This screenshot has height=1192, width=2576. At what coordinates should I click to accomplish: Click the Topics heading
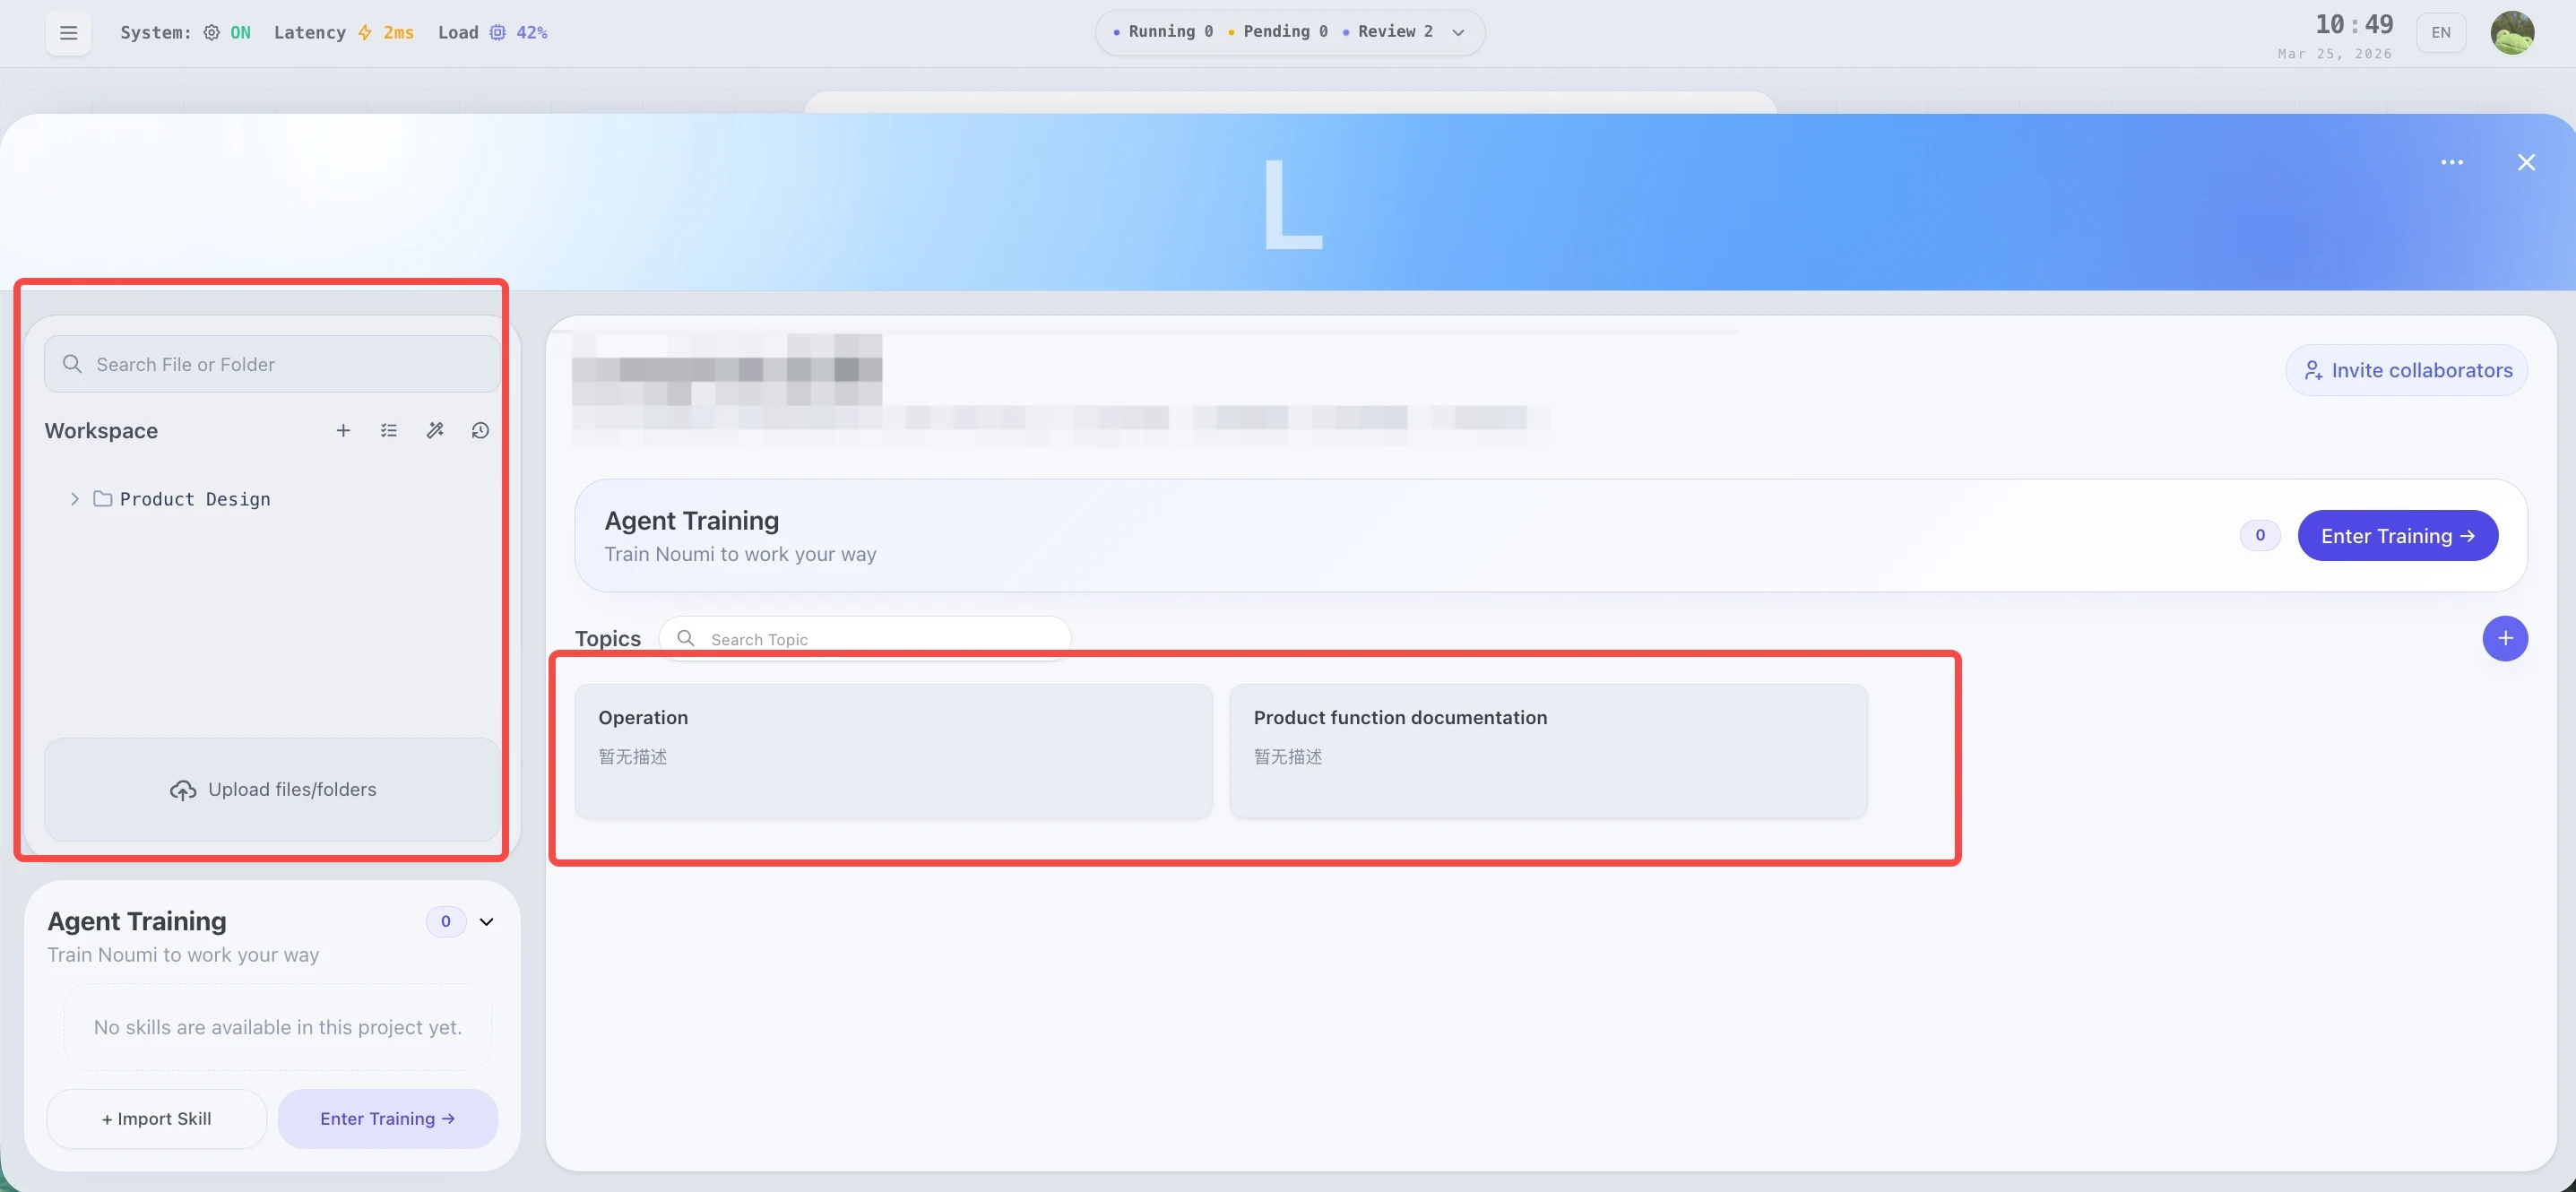tap(608, 638)
